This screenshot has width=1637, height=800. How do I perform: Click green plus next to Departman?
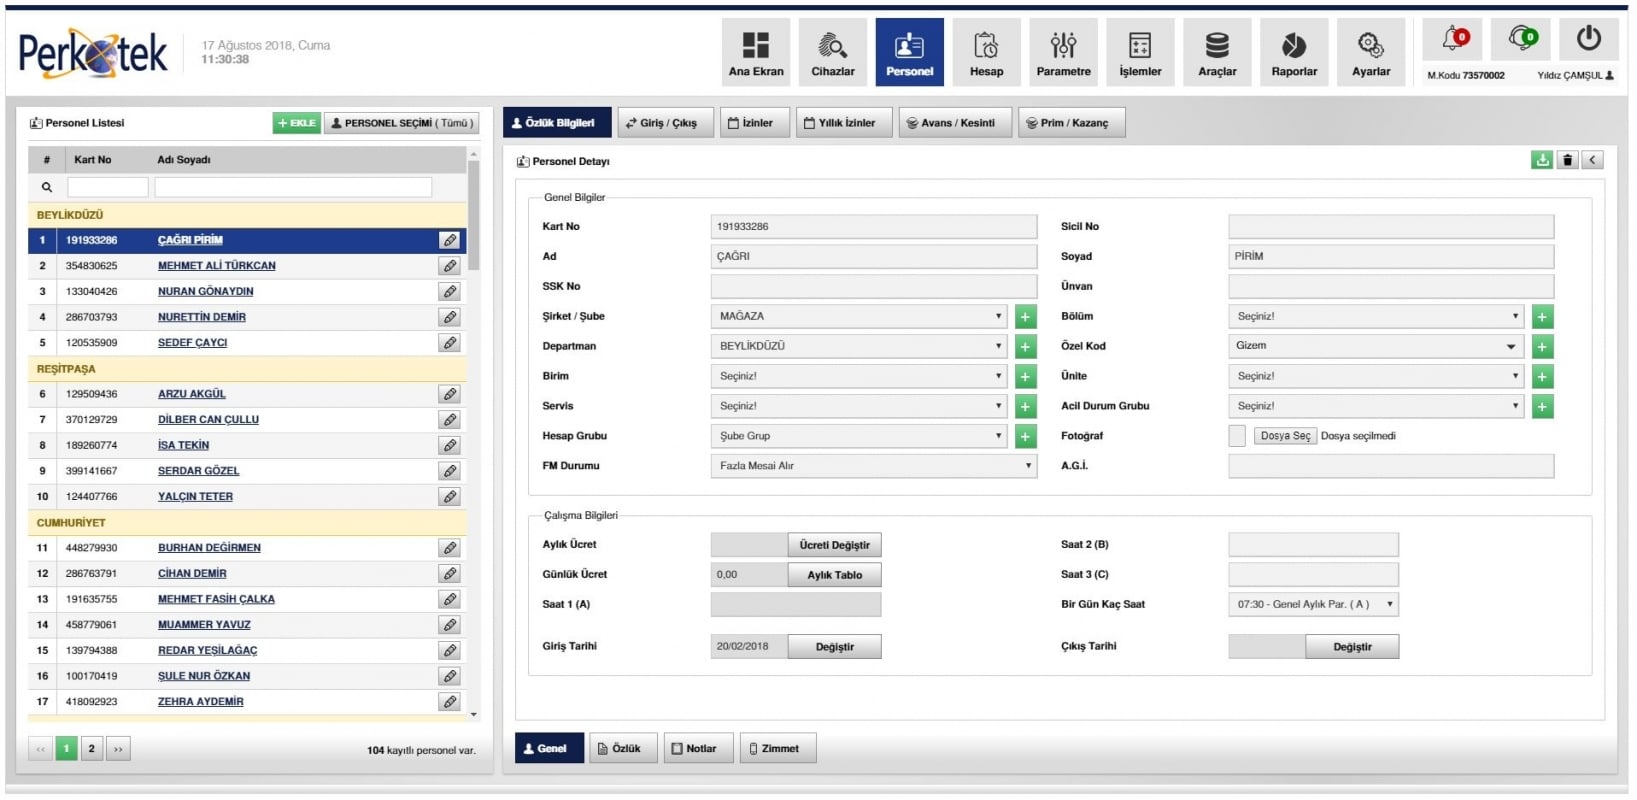[x=1025, y=347]
